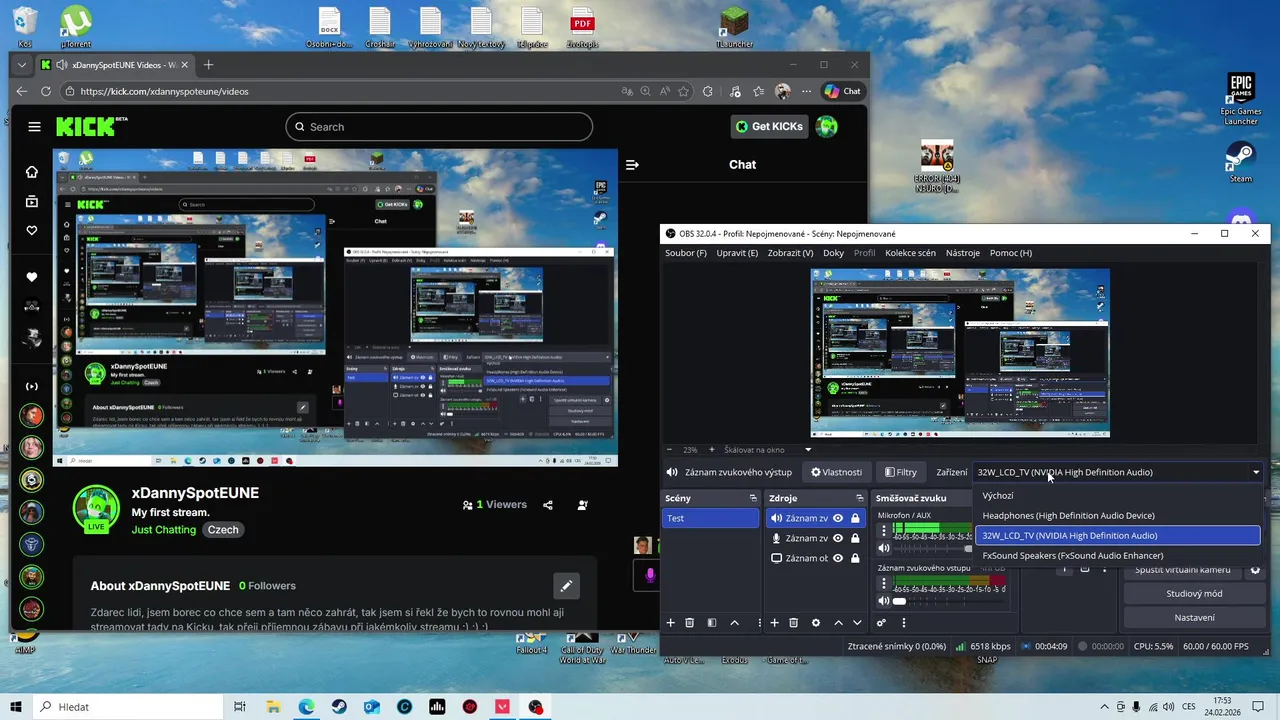The image size is (1280, 720).
Task: Open the Nástroje menu in OBS
Action: (963, 253)
